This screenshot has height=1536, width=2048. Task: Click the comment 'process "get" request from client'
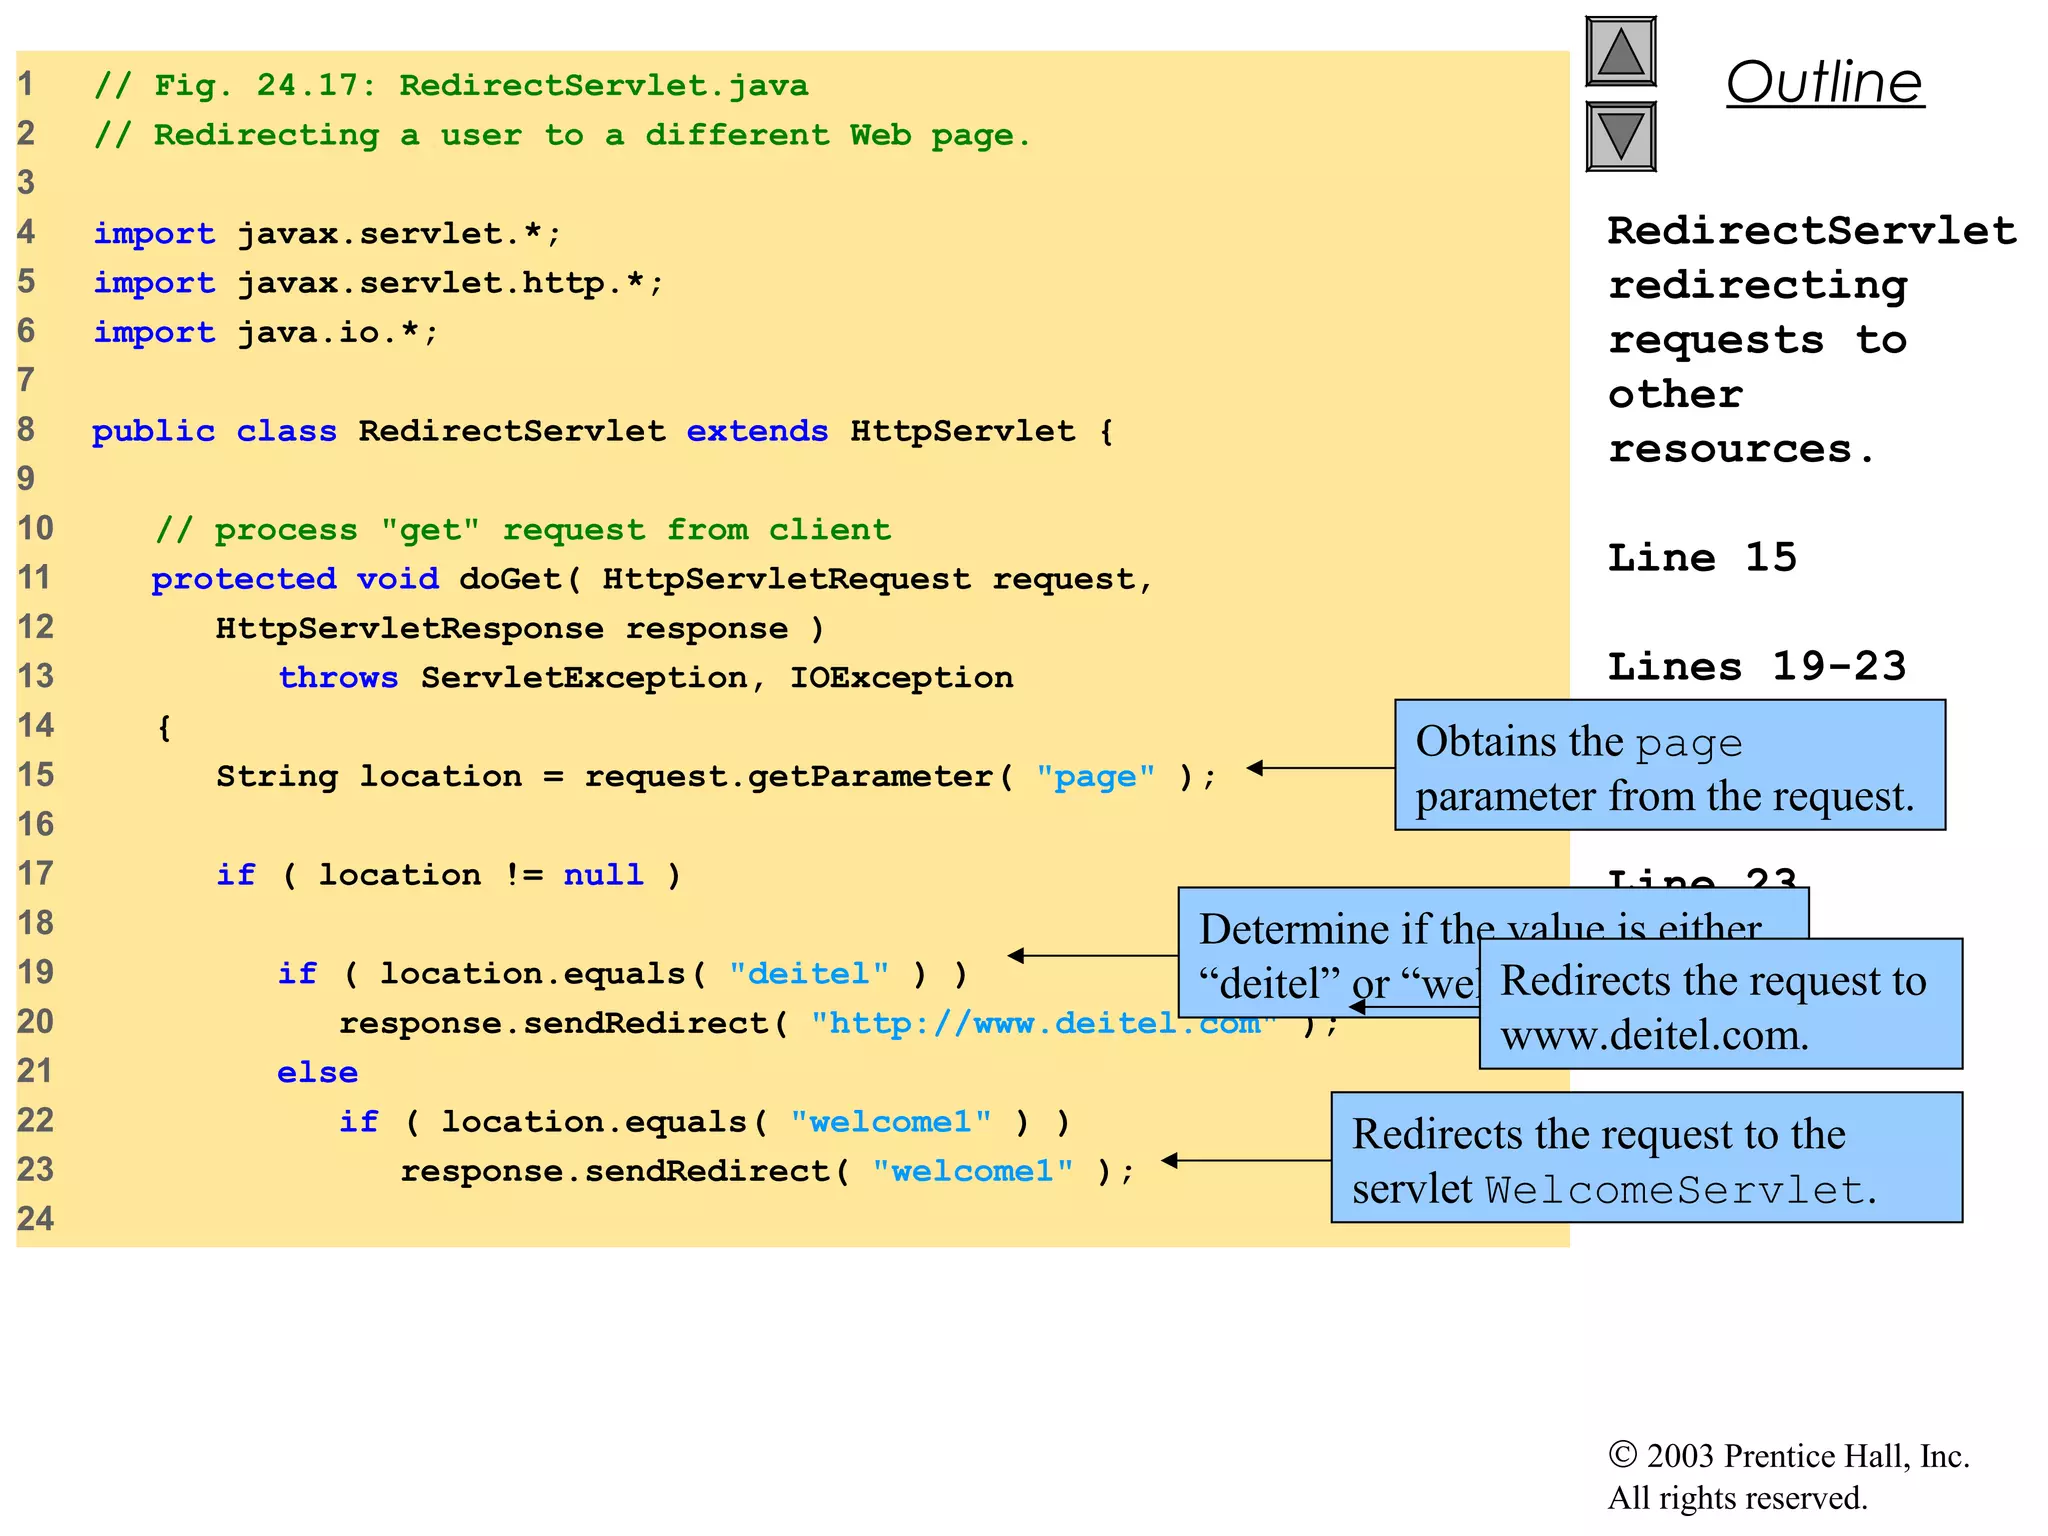click(x=523, y=530)
